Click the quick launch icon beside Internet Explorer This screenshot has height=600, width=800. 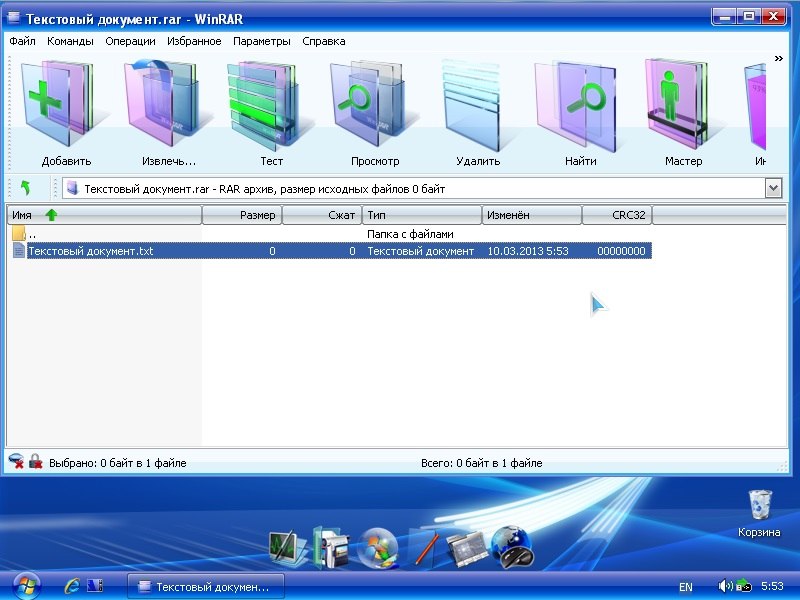pyautogui.click(x=95, y=586)
